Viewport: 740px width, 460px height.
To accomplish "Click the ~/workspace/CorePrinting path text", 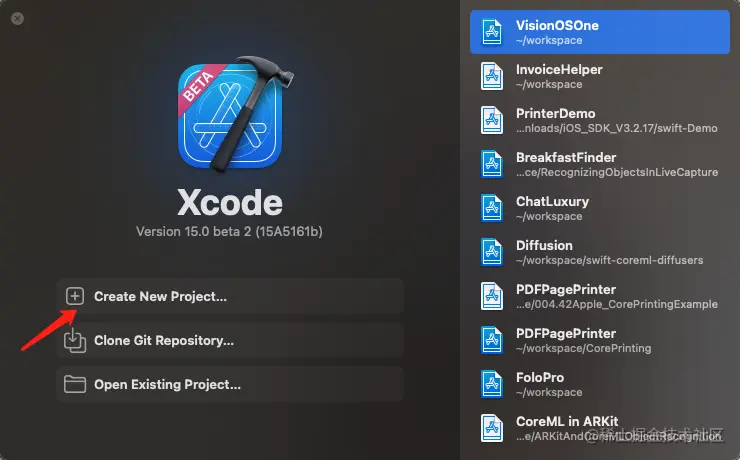I will 583,348.
